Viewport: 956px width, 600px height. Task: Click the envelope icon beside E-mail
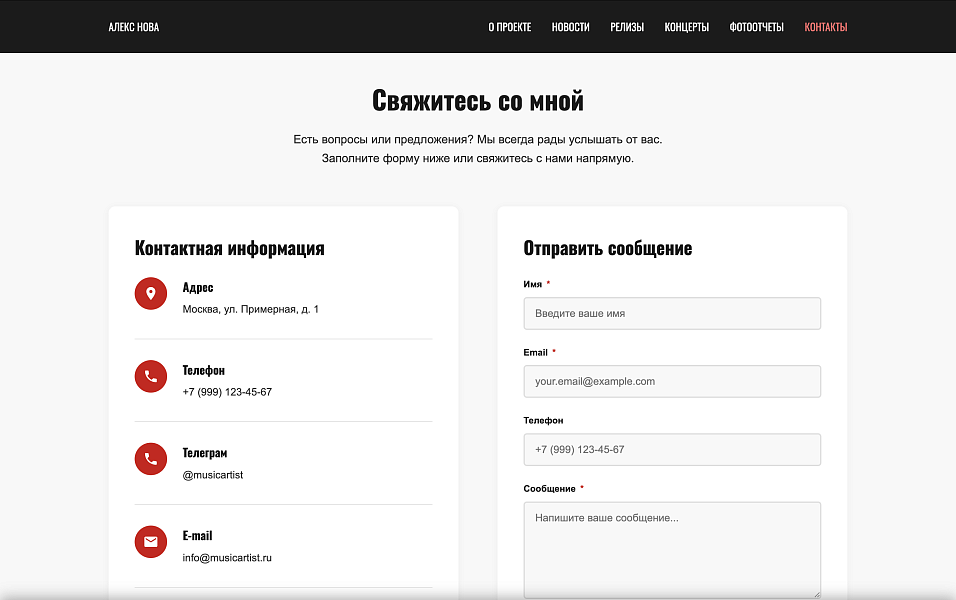pos(151,542)
